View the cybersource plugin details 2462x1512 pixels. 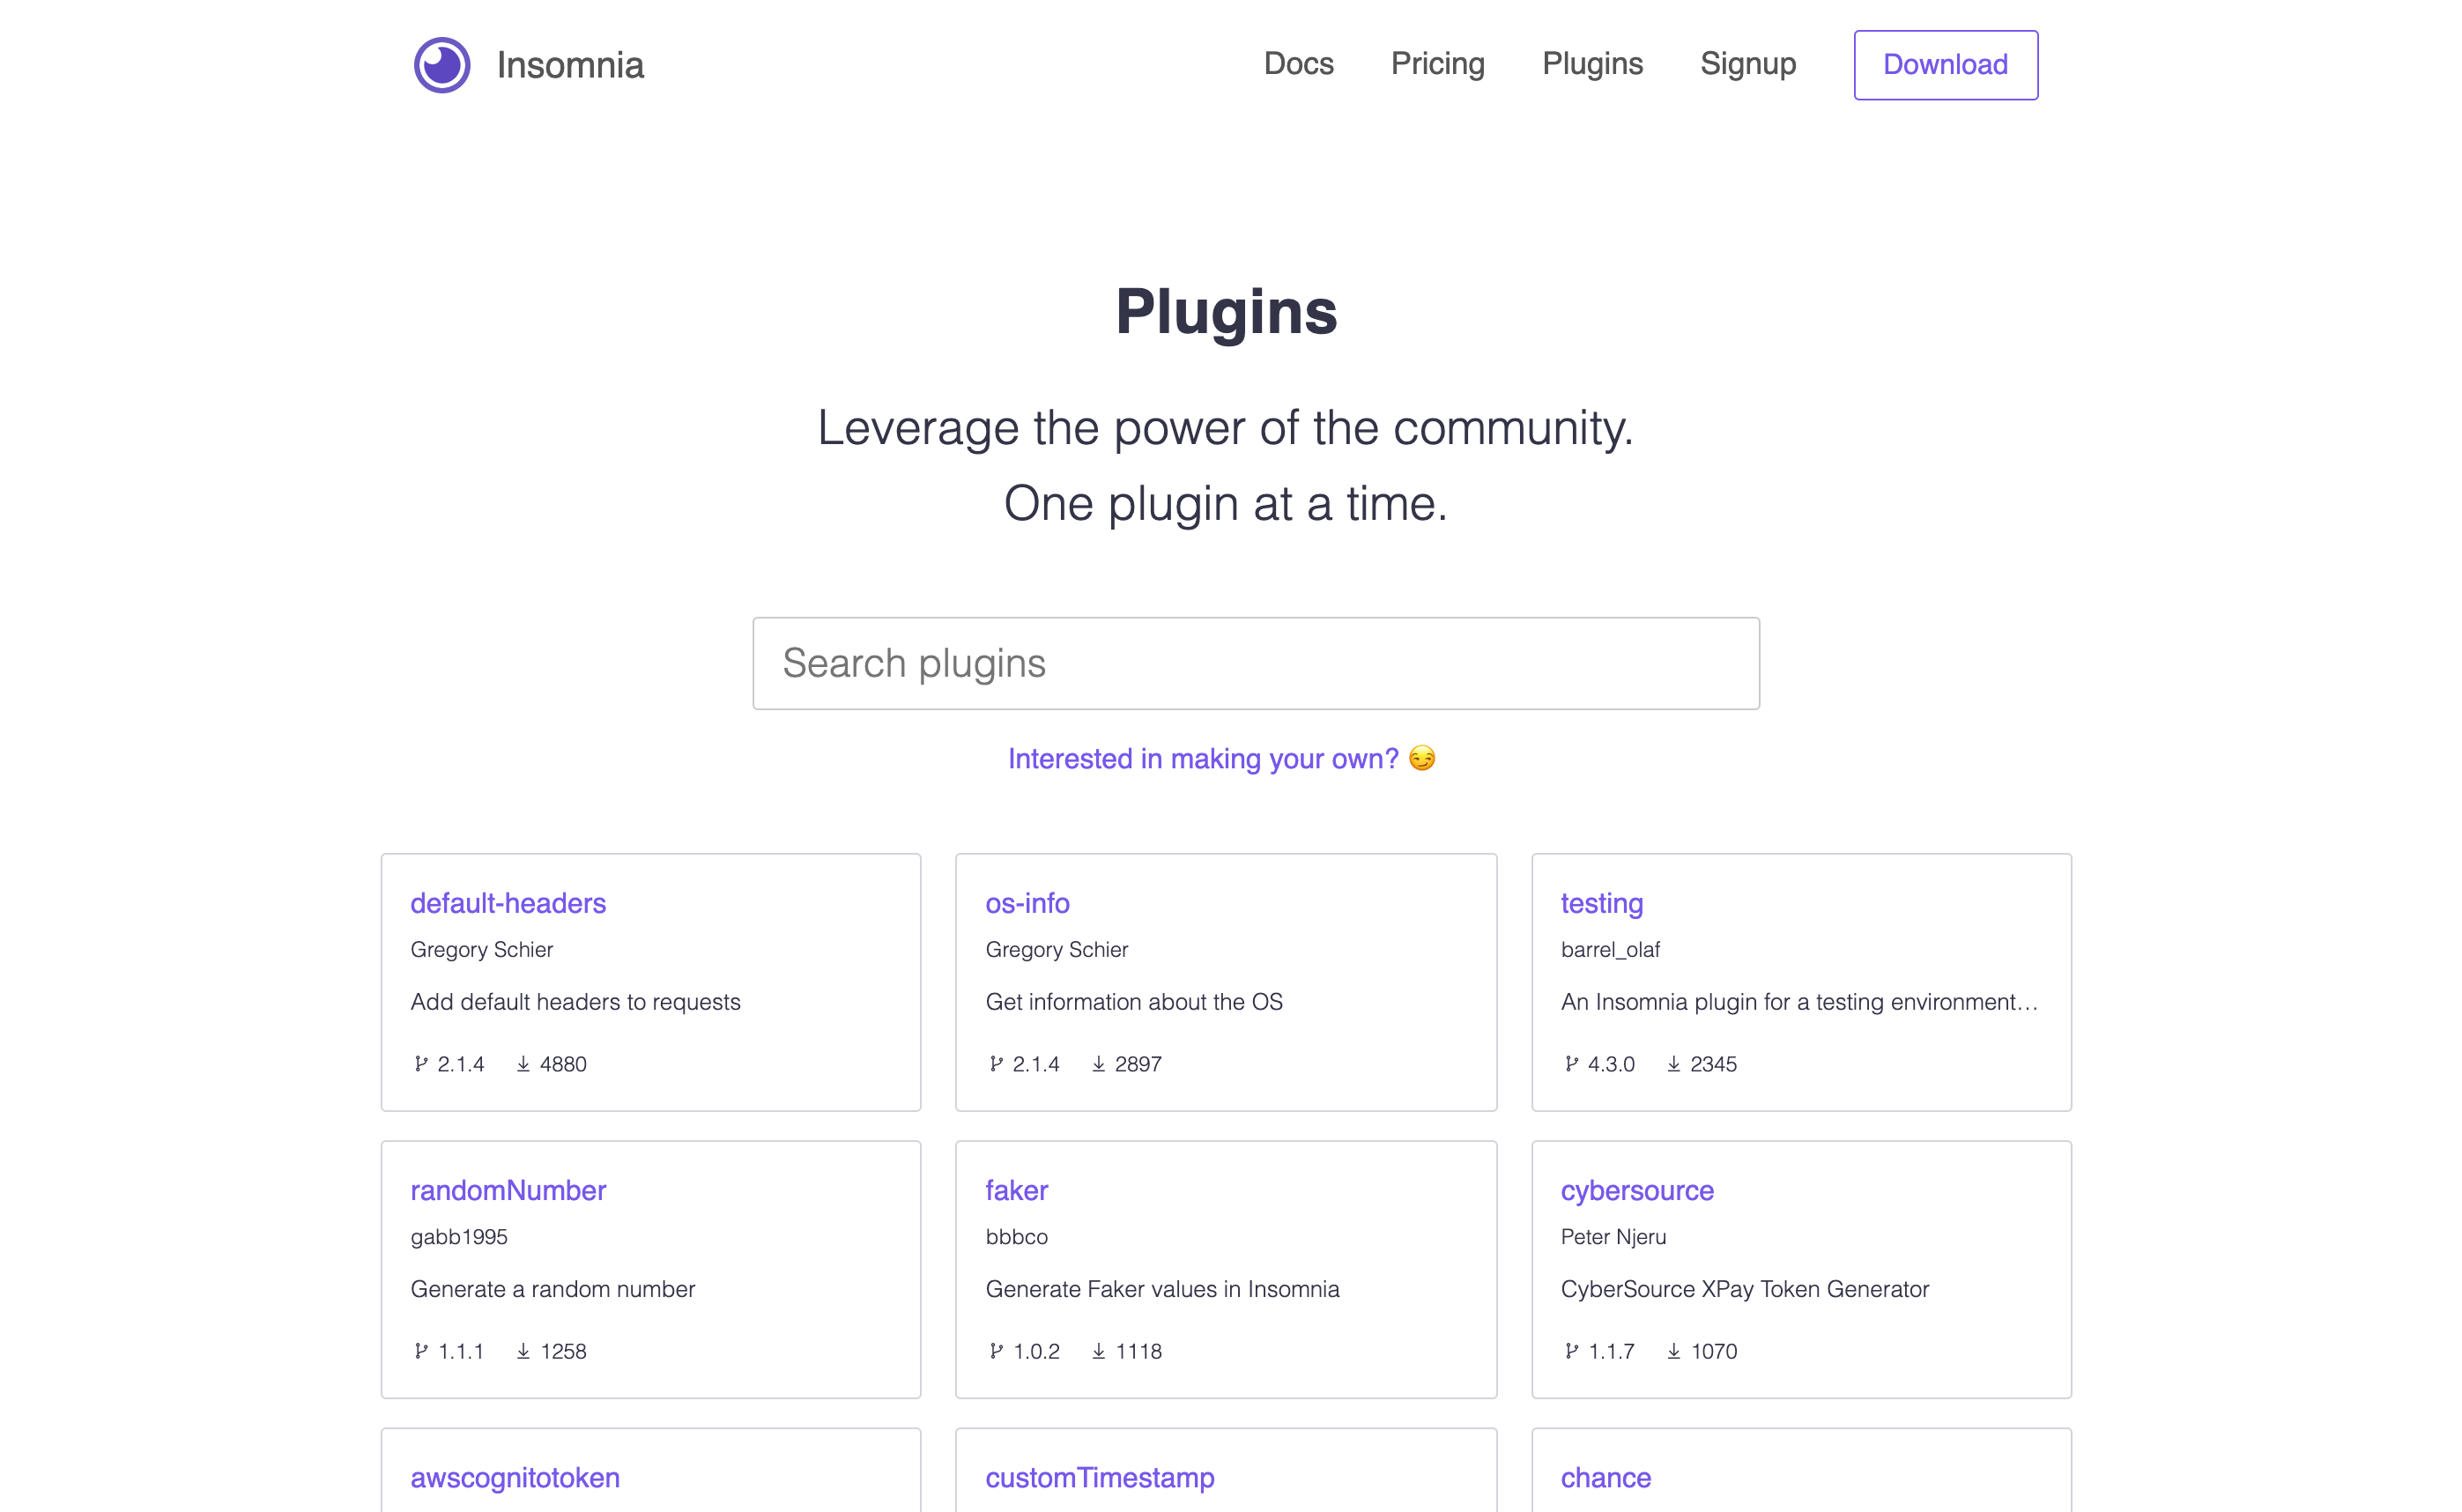1636,1190
